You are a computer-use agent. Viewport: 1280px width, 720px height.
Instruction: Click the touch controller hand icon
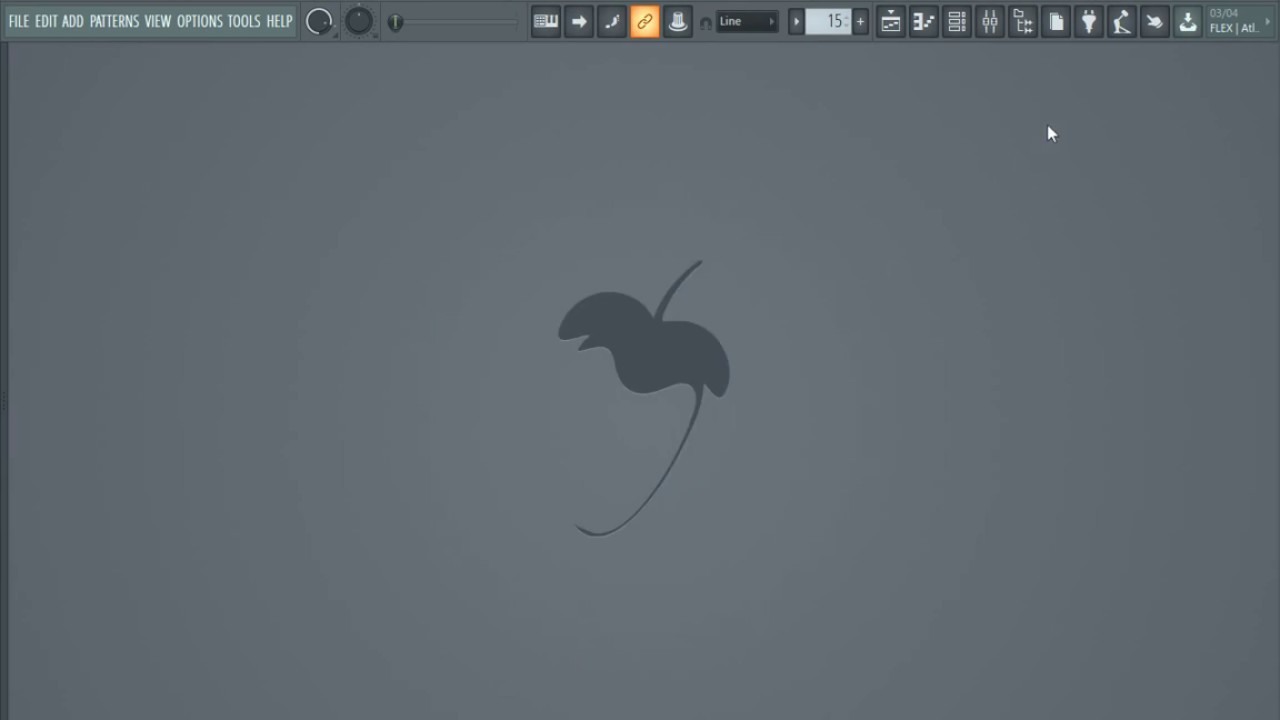[1155, 21]
